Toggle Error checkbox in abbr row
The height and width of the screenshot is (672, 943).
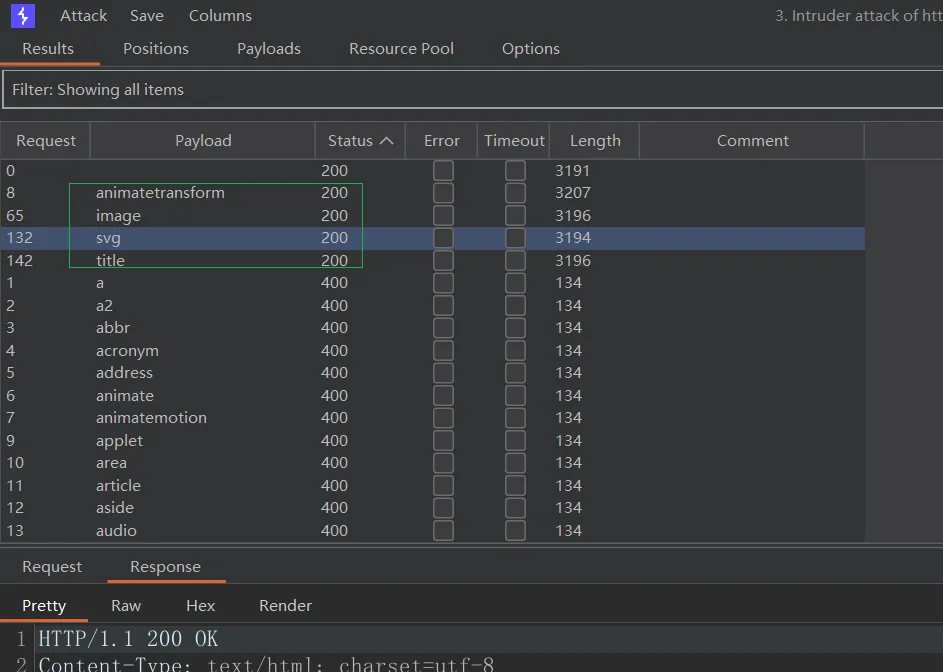pos(443,328)
